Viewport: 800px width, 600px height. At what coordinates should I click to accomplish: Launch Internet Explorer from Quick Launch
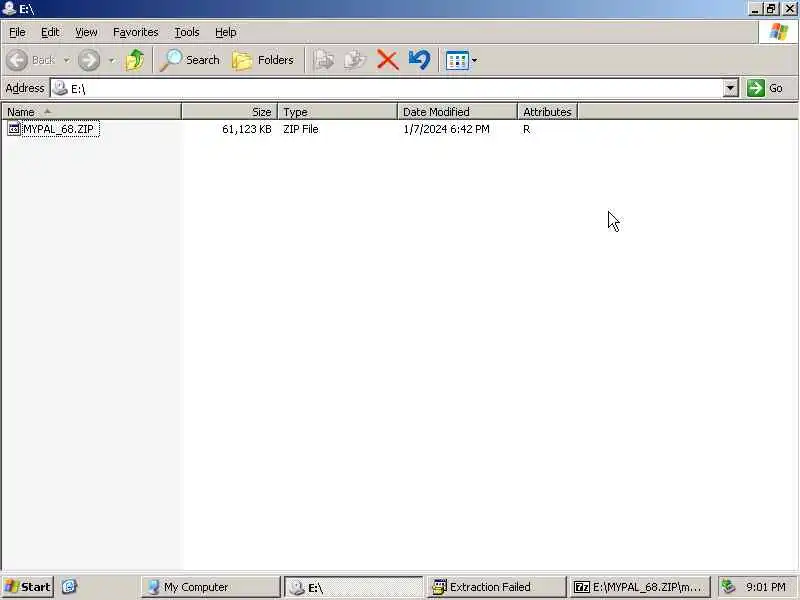[x=69, y=587]
